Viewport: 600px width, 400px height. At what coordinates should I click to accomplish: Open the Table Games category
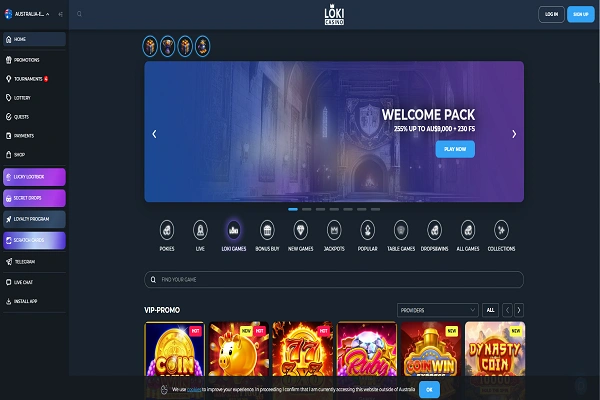click(x=401, y=230)
